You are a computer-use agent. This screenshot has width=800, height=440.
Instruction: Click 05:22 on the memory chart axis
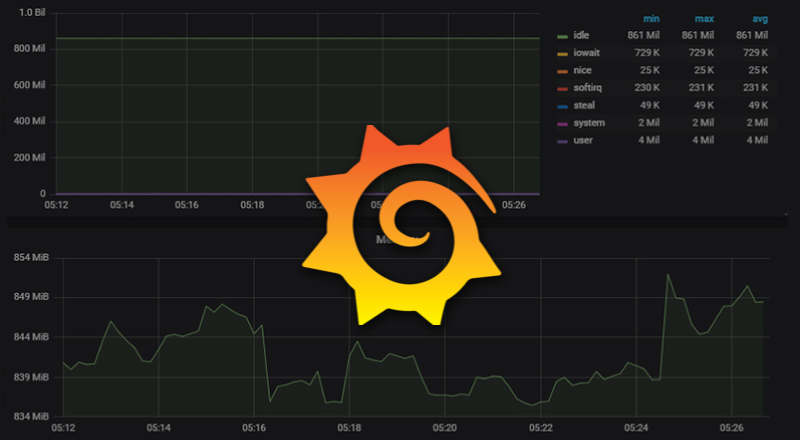pyautogui.click(x=540, y=428)
